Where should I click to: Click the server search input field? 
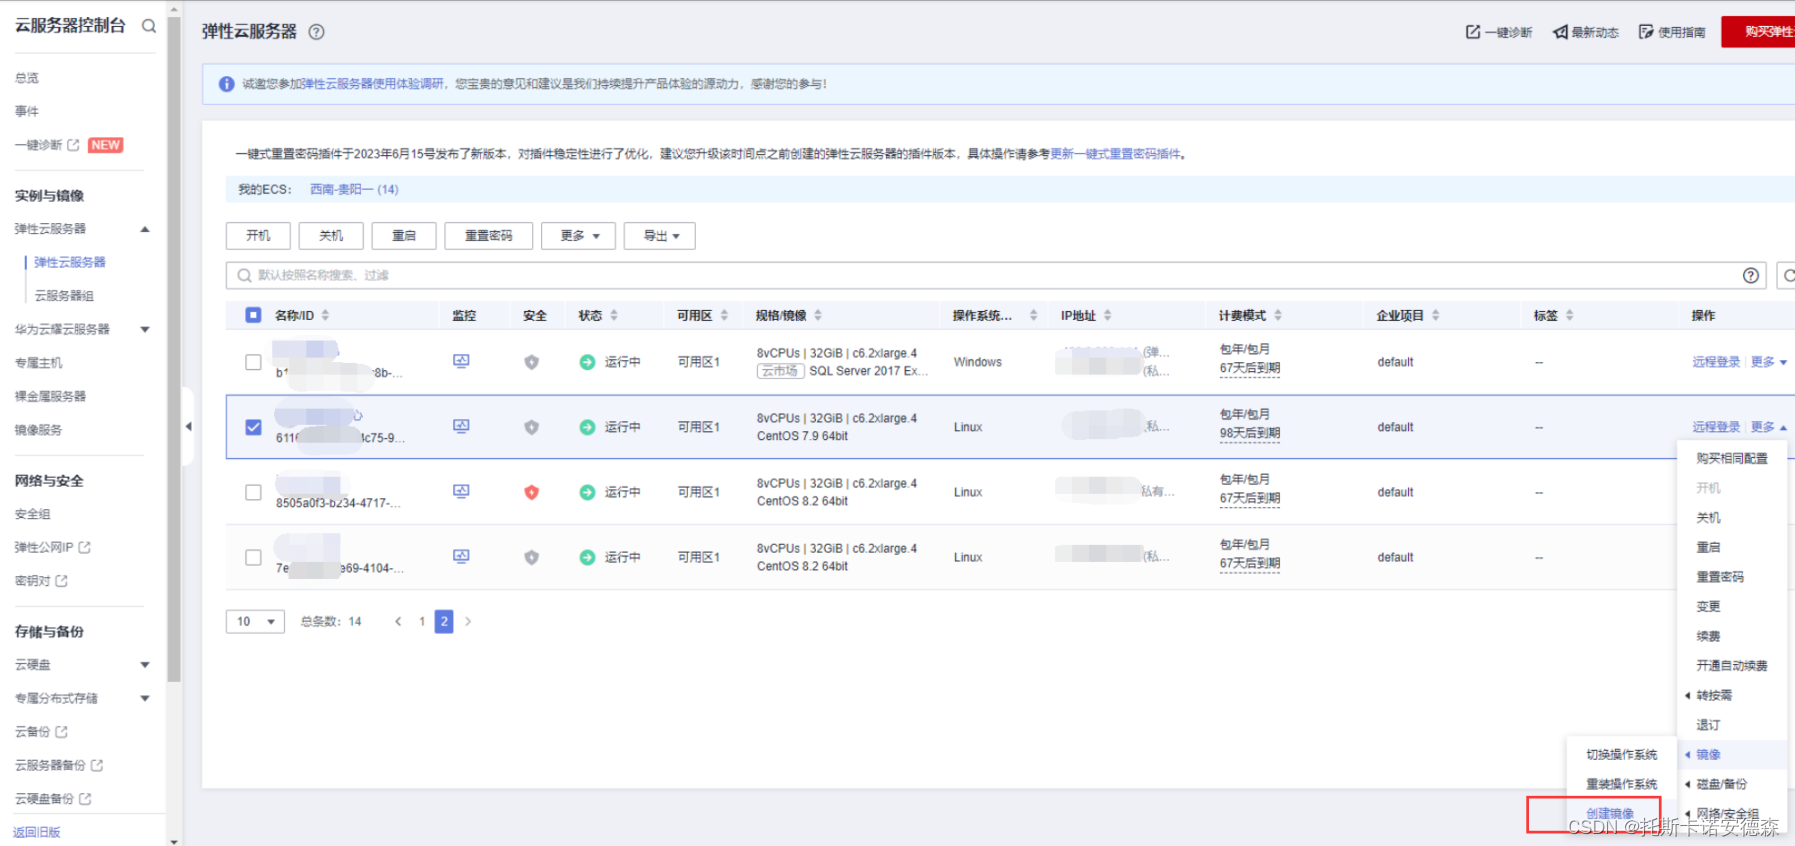[997, 275]
